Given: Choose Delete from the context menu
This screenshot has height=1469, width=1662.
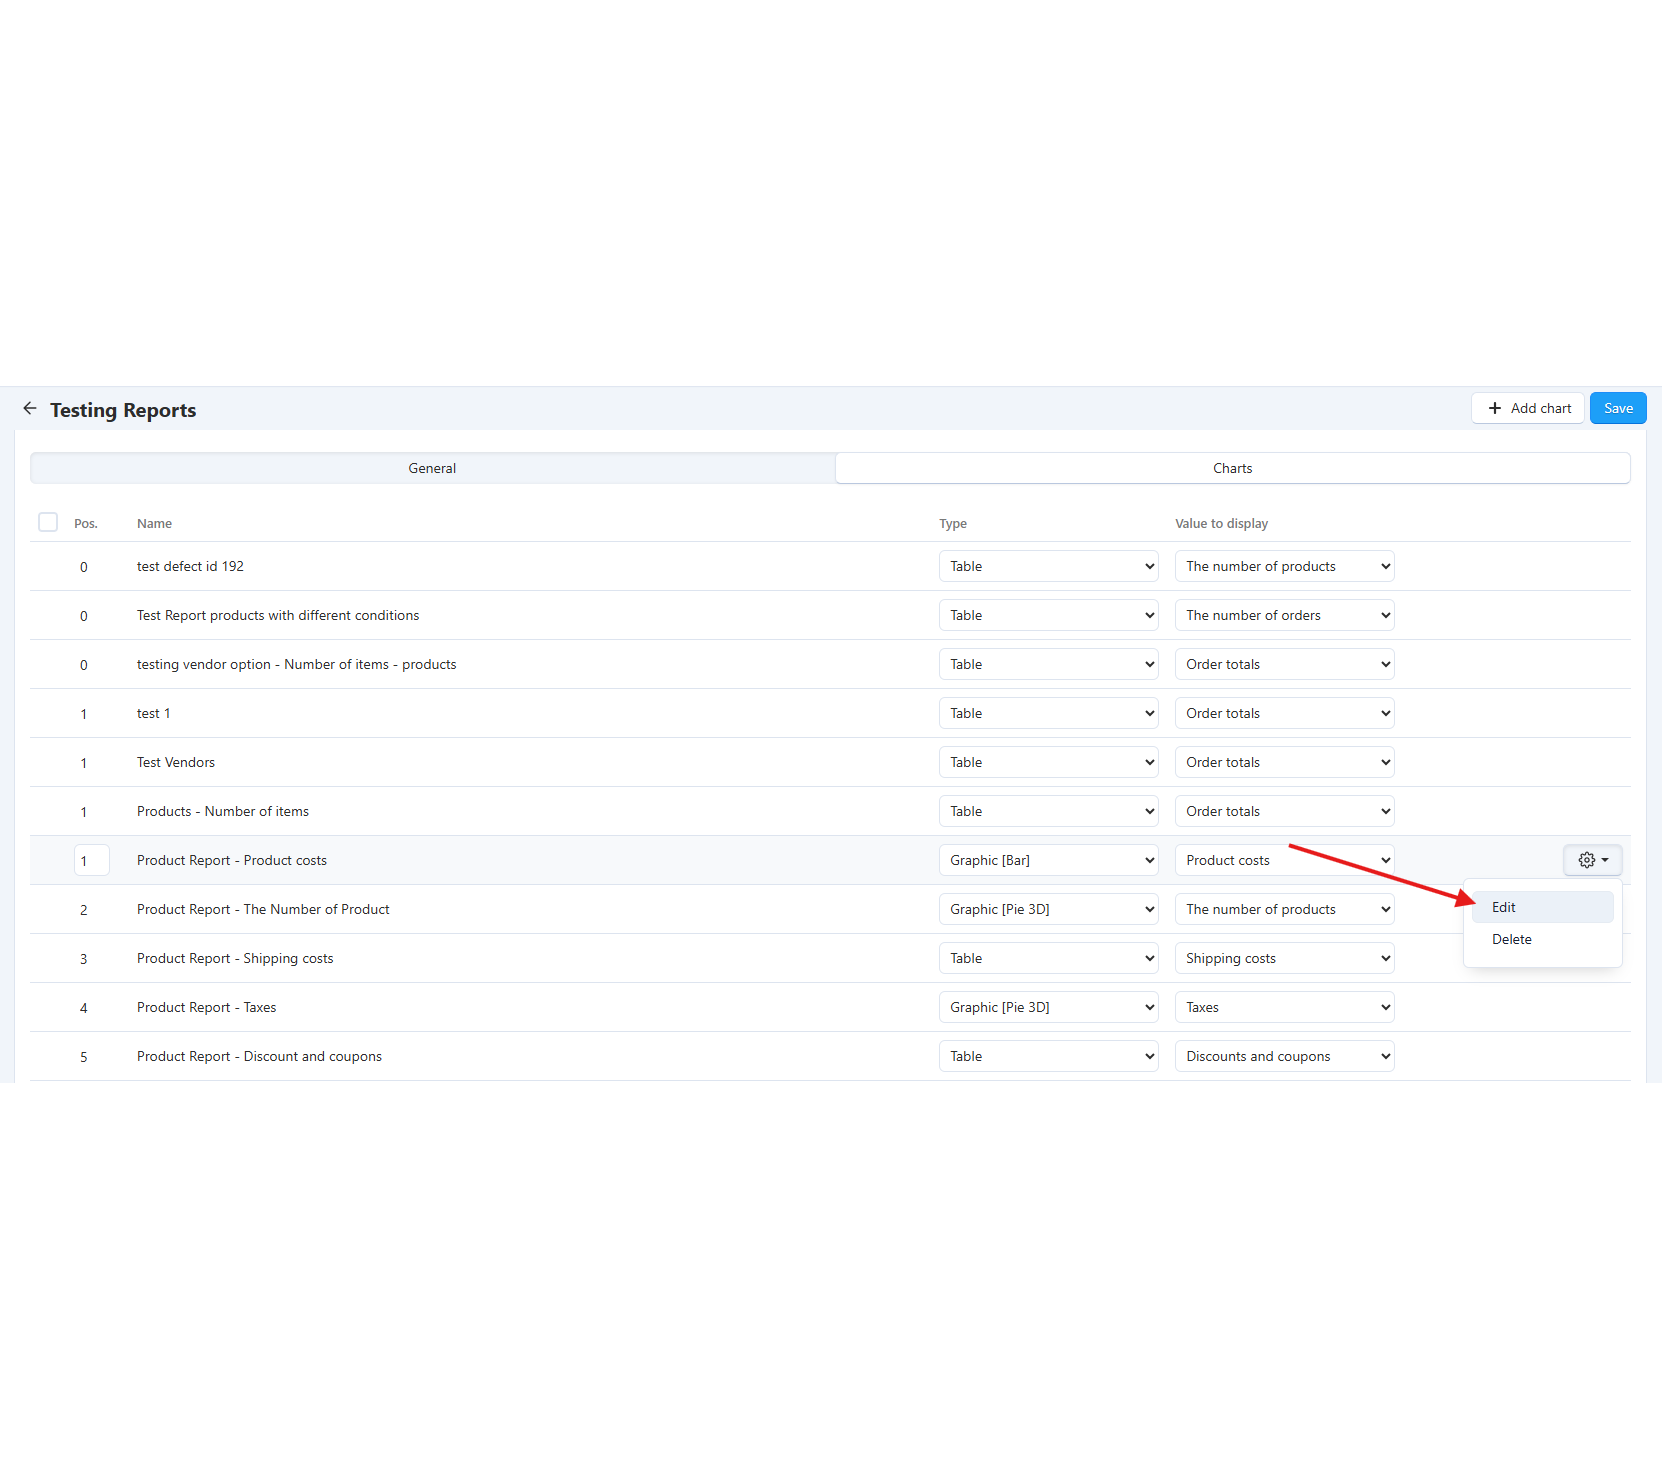Looking at the screenshot, I should (x=1511, y=939).
